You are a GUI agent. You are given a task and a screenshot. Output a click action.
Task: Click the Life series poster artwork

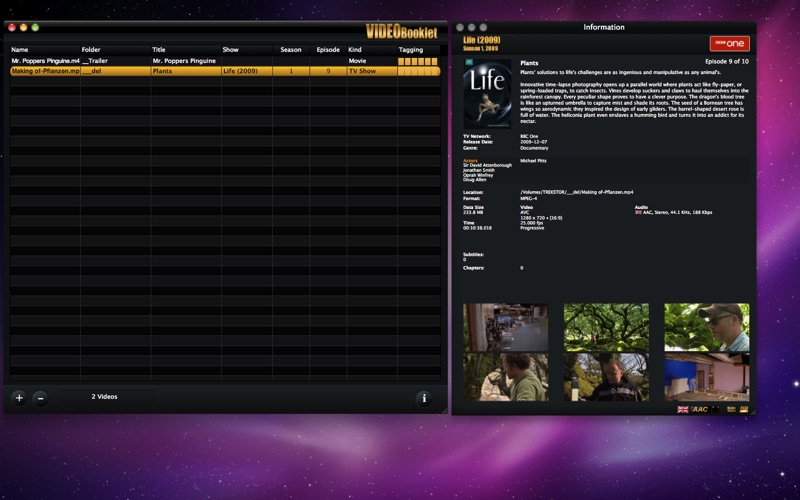pyautogui.click(x=487, y=93)
